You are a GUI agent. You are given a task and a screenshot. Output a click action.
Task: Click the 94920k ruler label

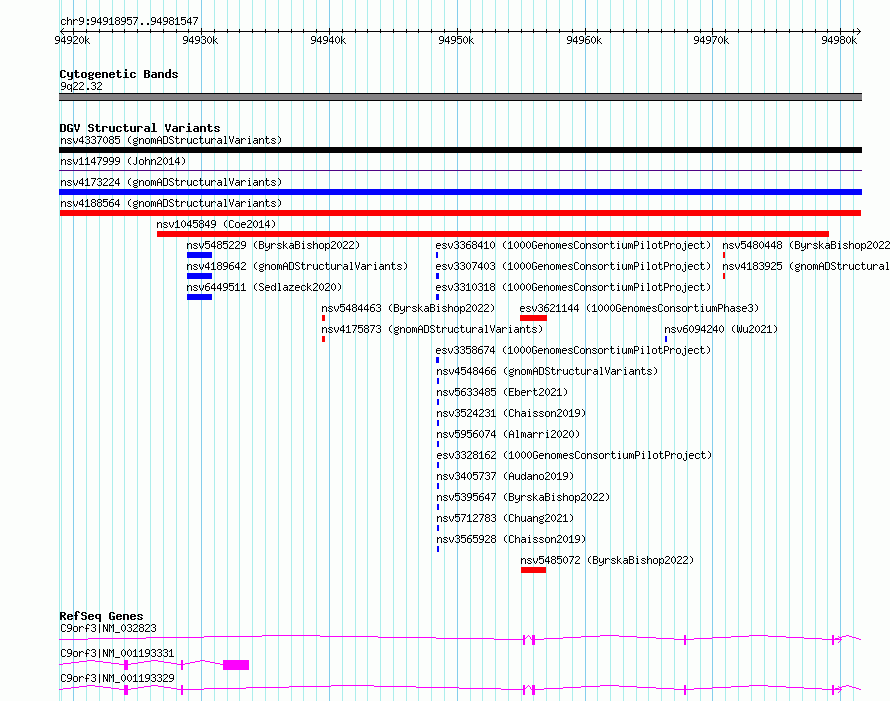[x=72, y=40]
